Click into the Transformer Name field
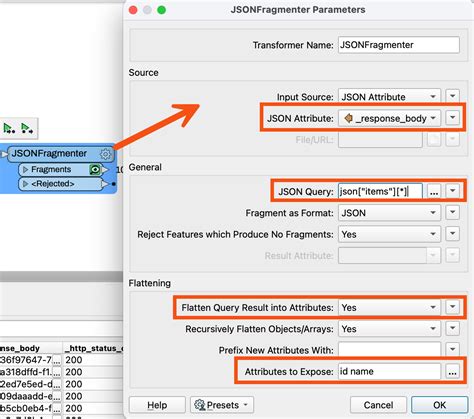The image size is (474, 419). pos(399,45)
